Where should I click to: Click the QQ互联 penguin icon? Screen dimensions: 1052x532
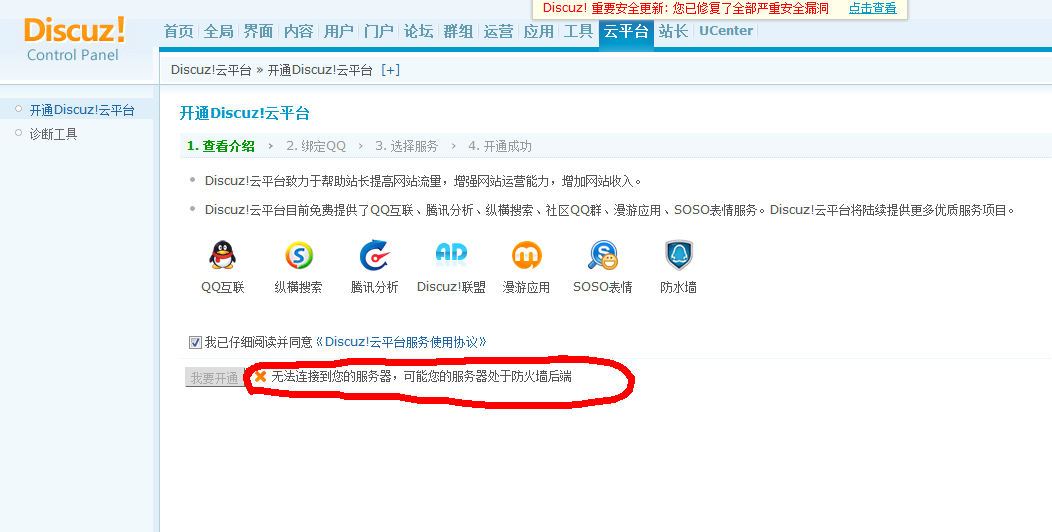pyautogui.click(x=222, y=255)
